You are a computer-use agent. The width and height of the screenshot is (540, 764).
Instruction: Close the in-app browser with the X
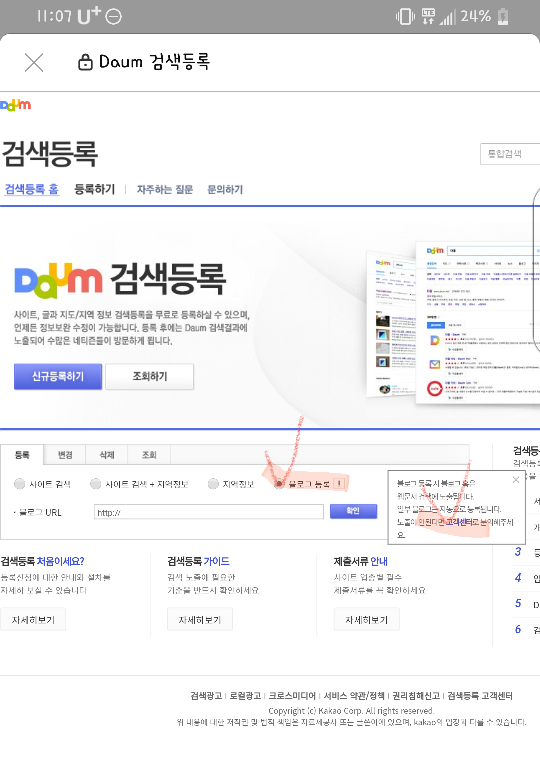(34, 62)
